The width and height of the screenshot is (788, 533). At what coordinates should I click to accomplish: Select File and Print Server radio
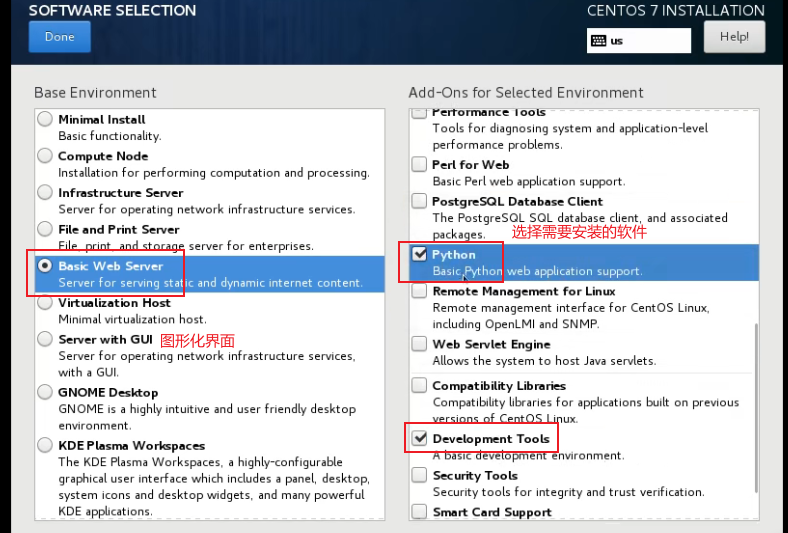click(x=45, y=229)
